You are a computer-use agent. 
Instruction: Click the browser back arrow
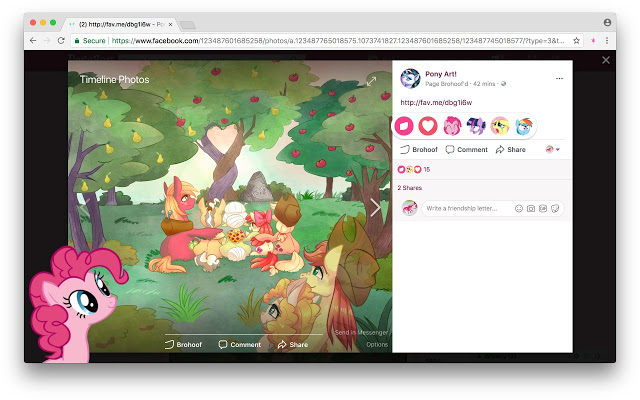[33, 40]
